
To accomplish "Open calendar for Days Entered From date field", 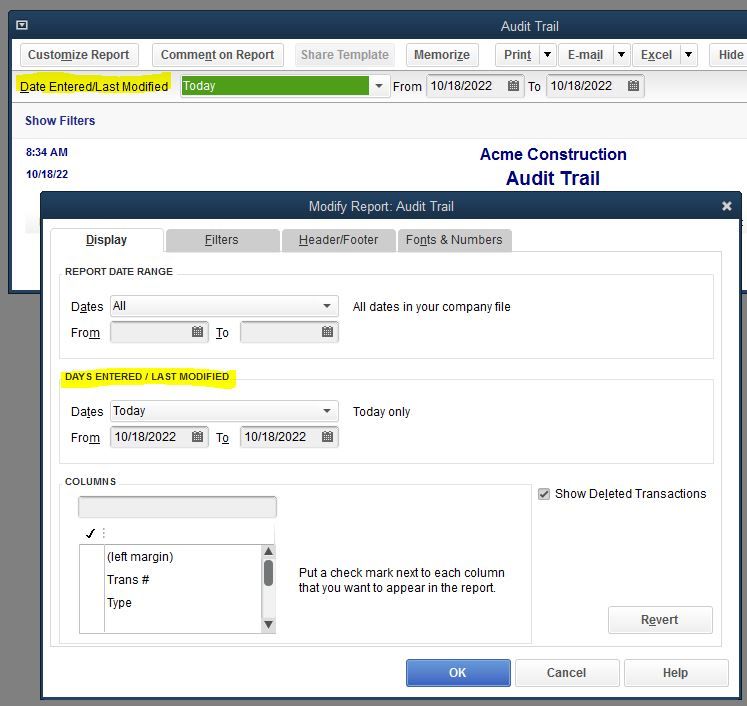I will point(197,436).
